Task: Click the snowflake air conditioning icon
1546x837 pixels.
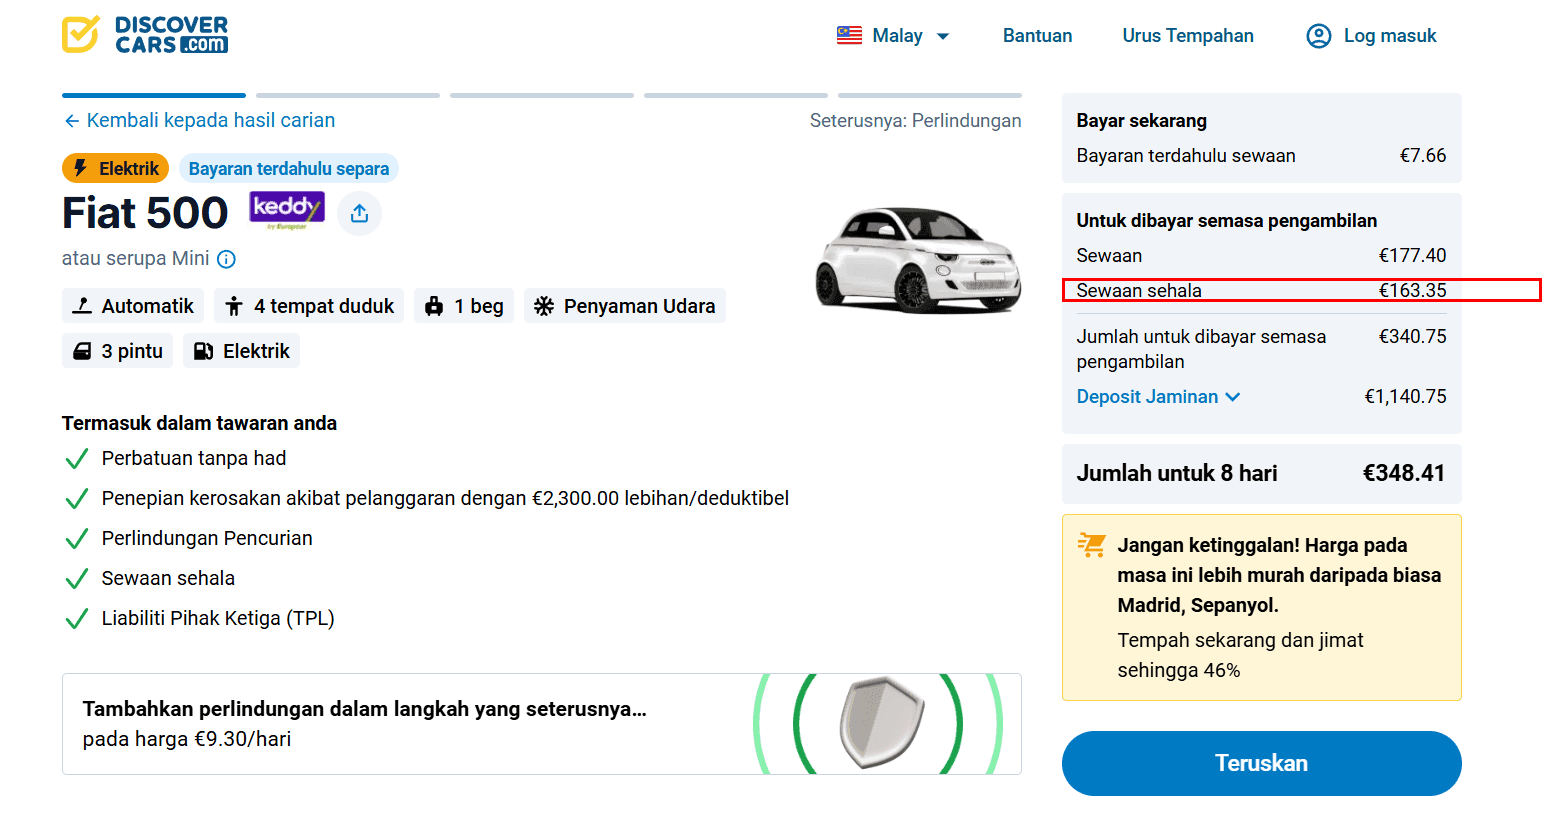Action: (544, 306)
